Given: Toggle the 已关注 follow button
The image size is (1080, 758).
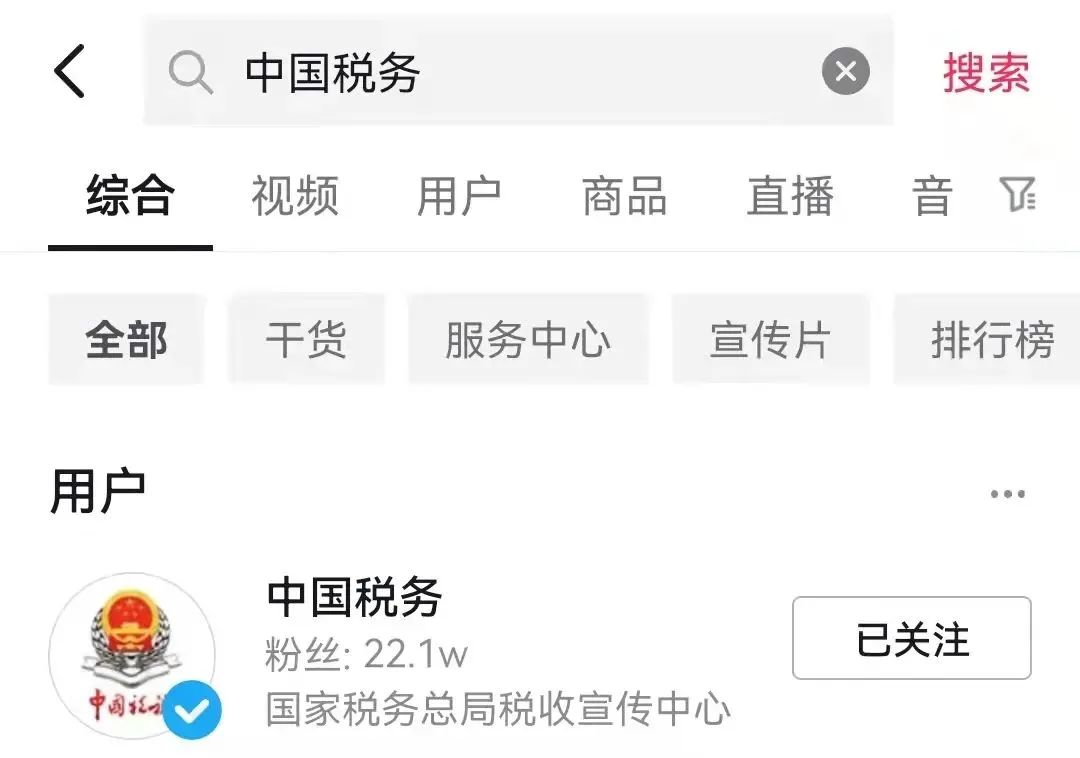Looking at the screenshot, I should (x=911, y=638).
